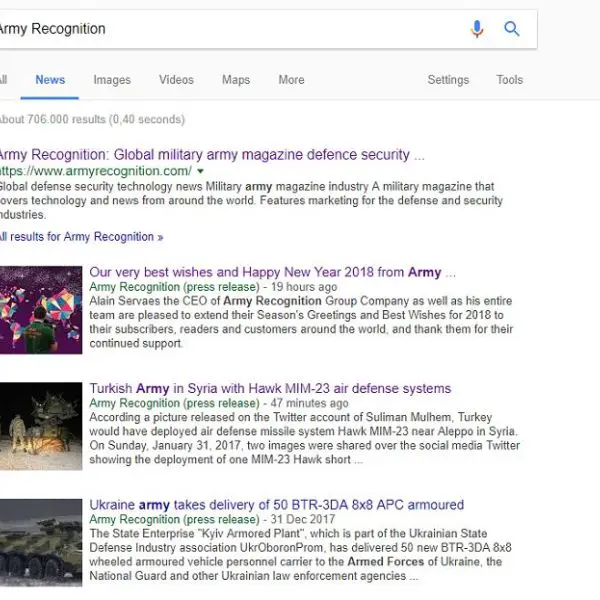Click the microphone voice search icon
Viewport: 600px width, 600px height.
[477, 29]
